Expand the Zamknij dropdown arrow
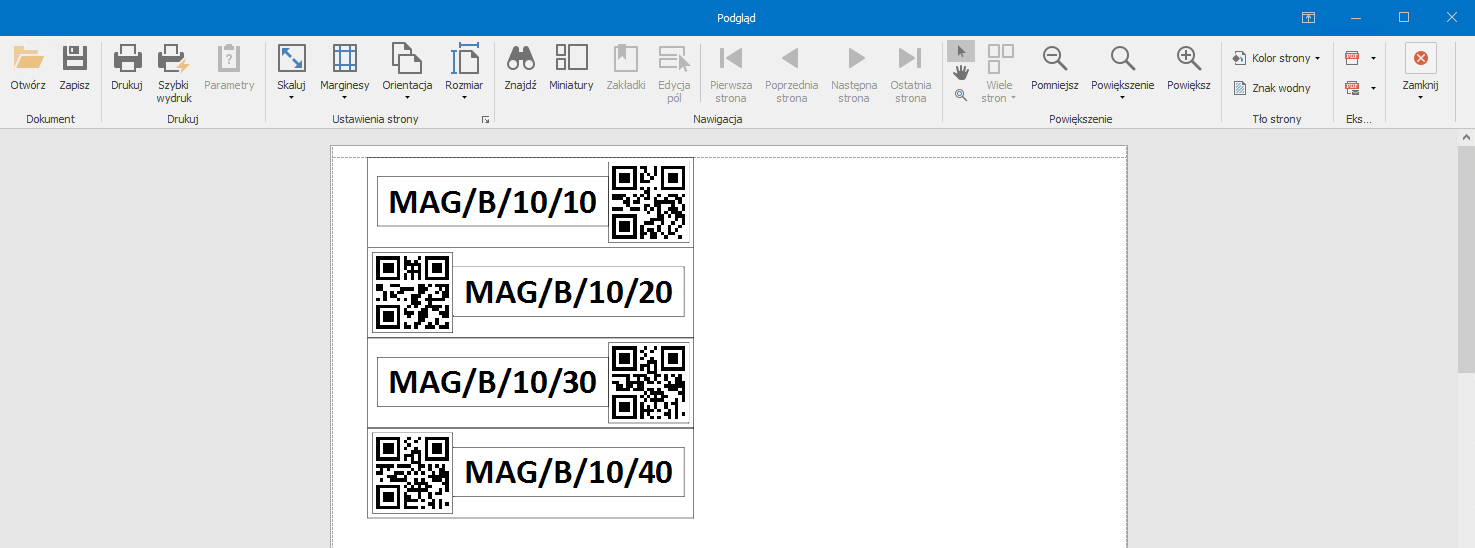Screen dimensions: 1475x548 [1420, 98]
